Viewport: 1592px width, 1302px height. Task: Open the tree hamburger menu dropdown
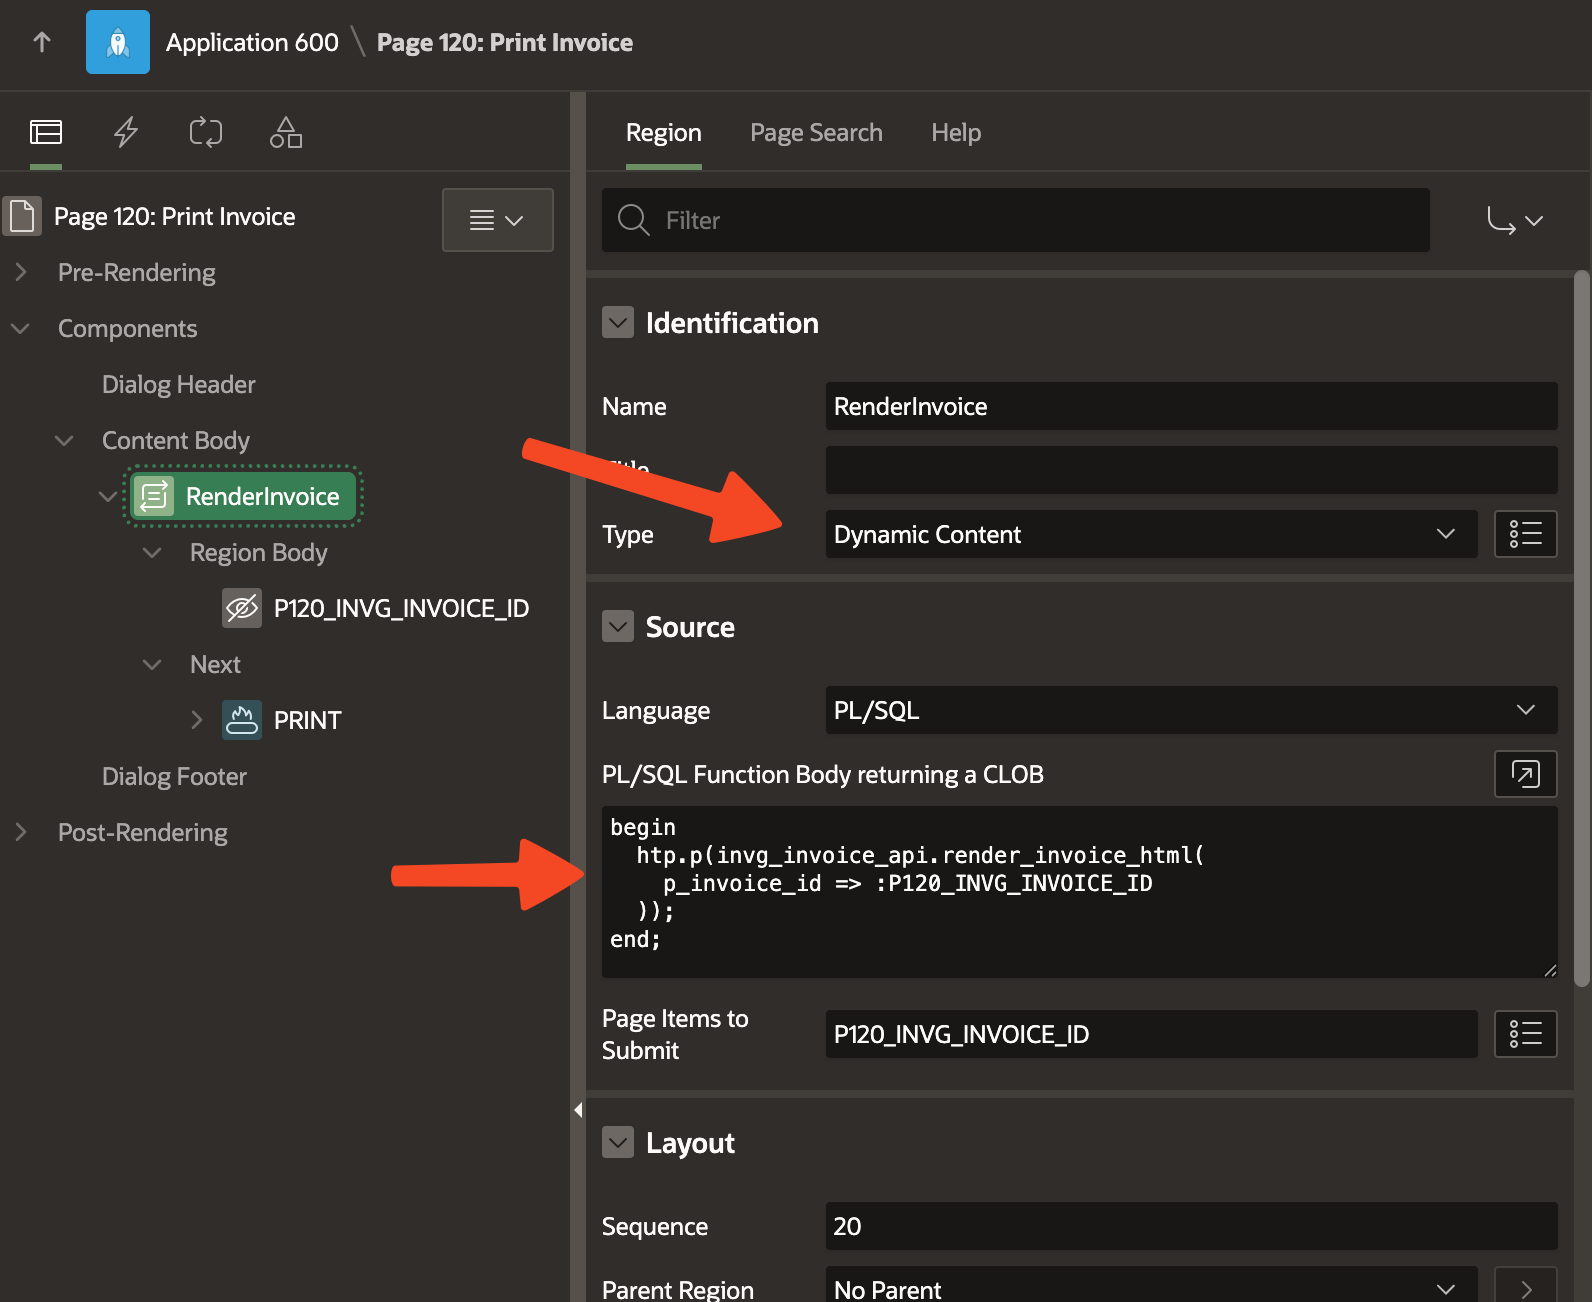pos(498,220)
